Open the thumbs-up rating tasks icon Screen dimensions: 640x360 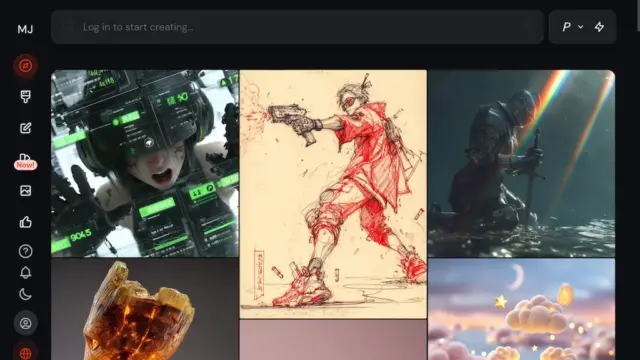[x=25, y=222]
